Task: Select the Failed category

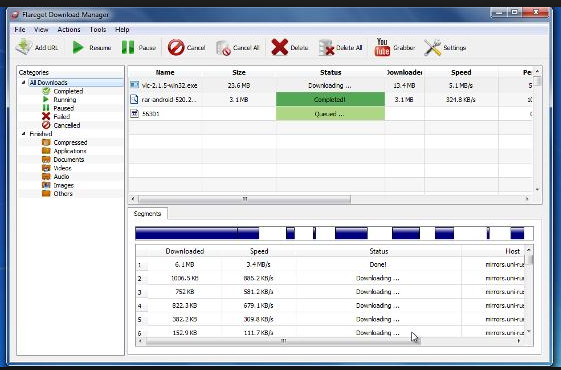Action: tap(62, 117)
